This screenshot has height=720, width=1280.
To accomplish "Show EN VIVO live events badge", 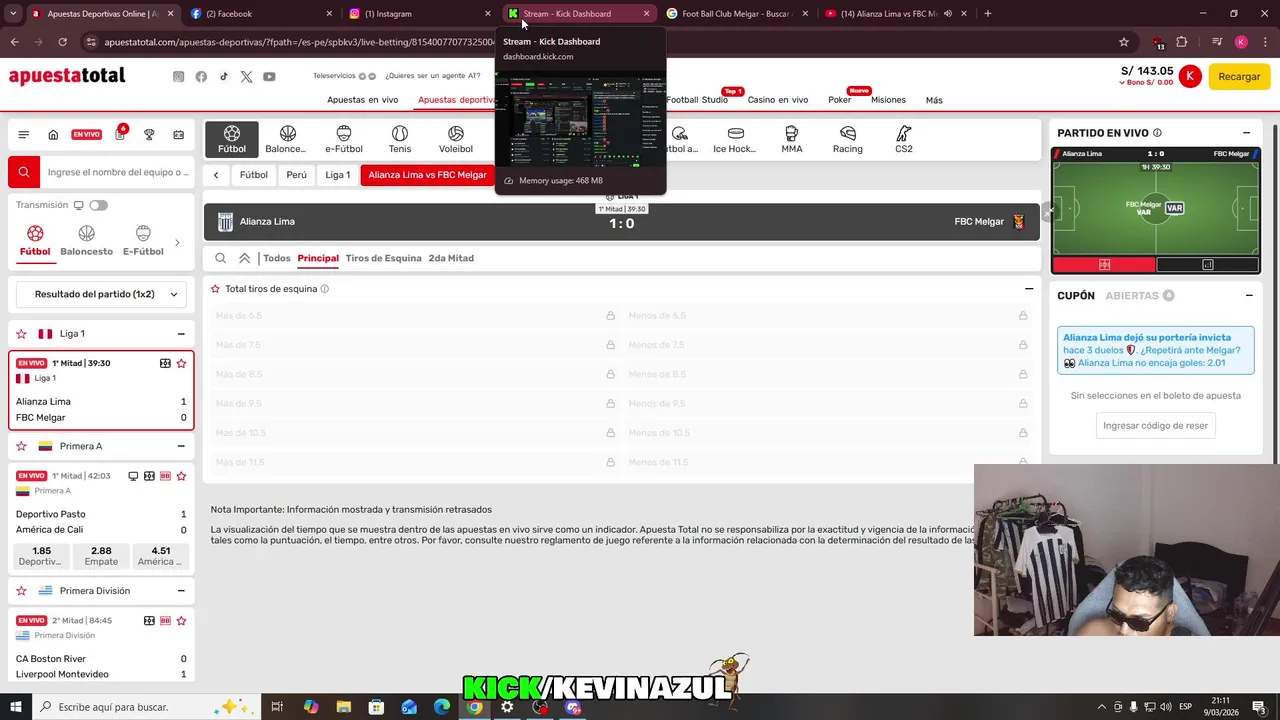I will [x=86, y=135].
